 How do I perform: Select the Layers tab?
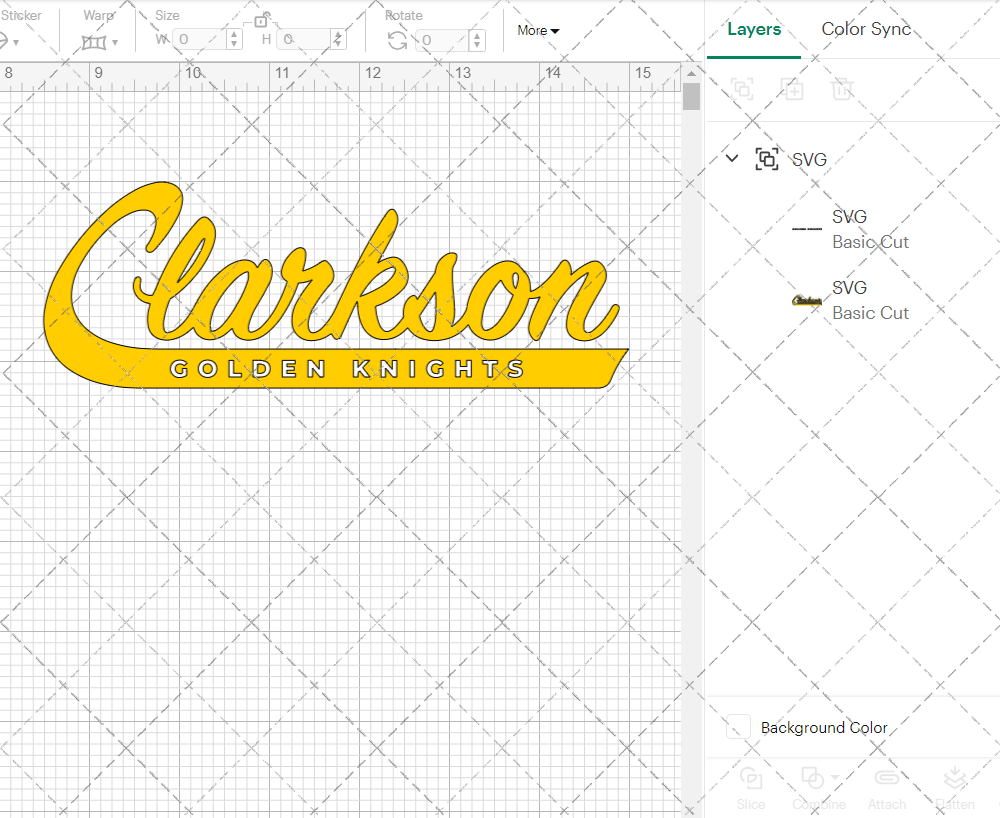(x=754, y=29)
